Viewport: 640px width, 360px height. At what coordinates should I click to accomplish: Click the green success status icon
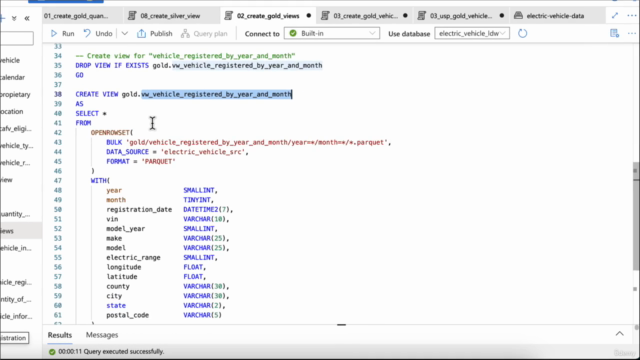click(52, 351)
